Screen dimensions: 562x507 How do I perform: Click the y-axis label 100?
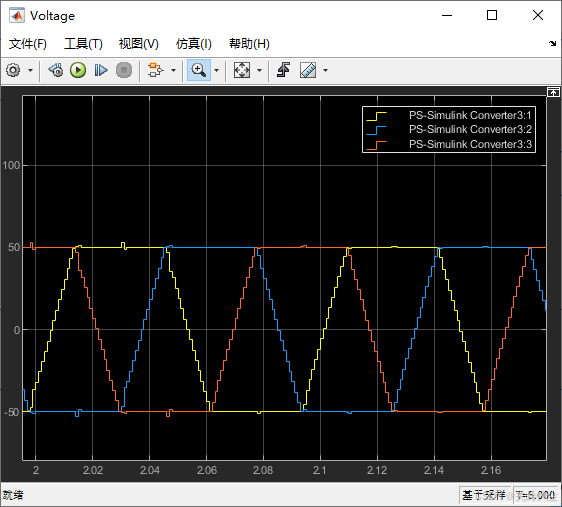pyautogui.click(x=11, y=165)
